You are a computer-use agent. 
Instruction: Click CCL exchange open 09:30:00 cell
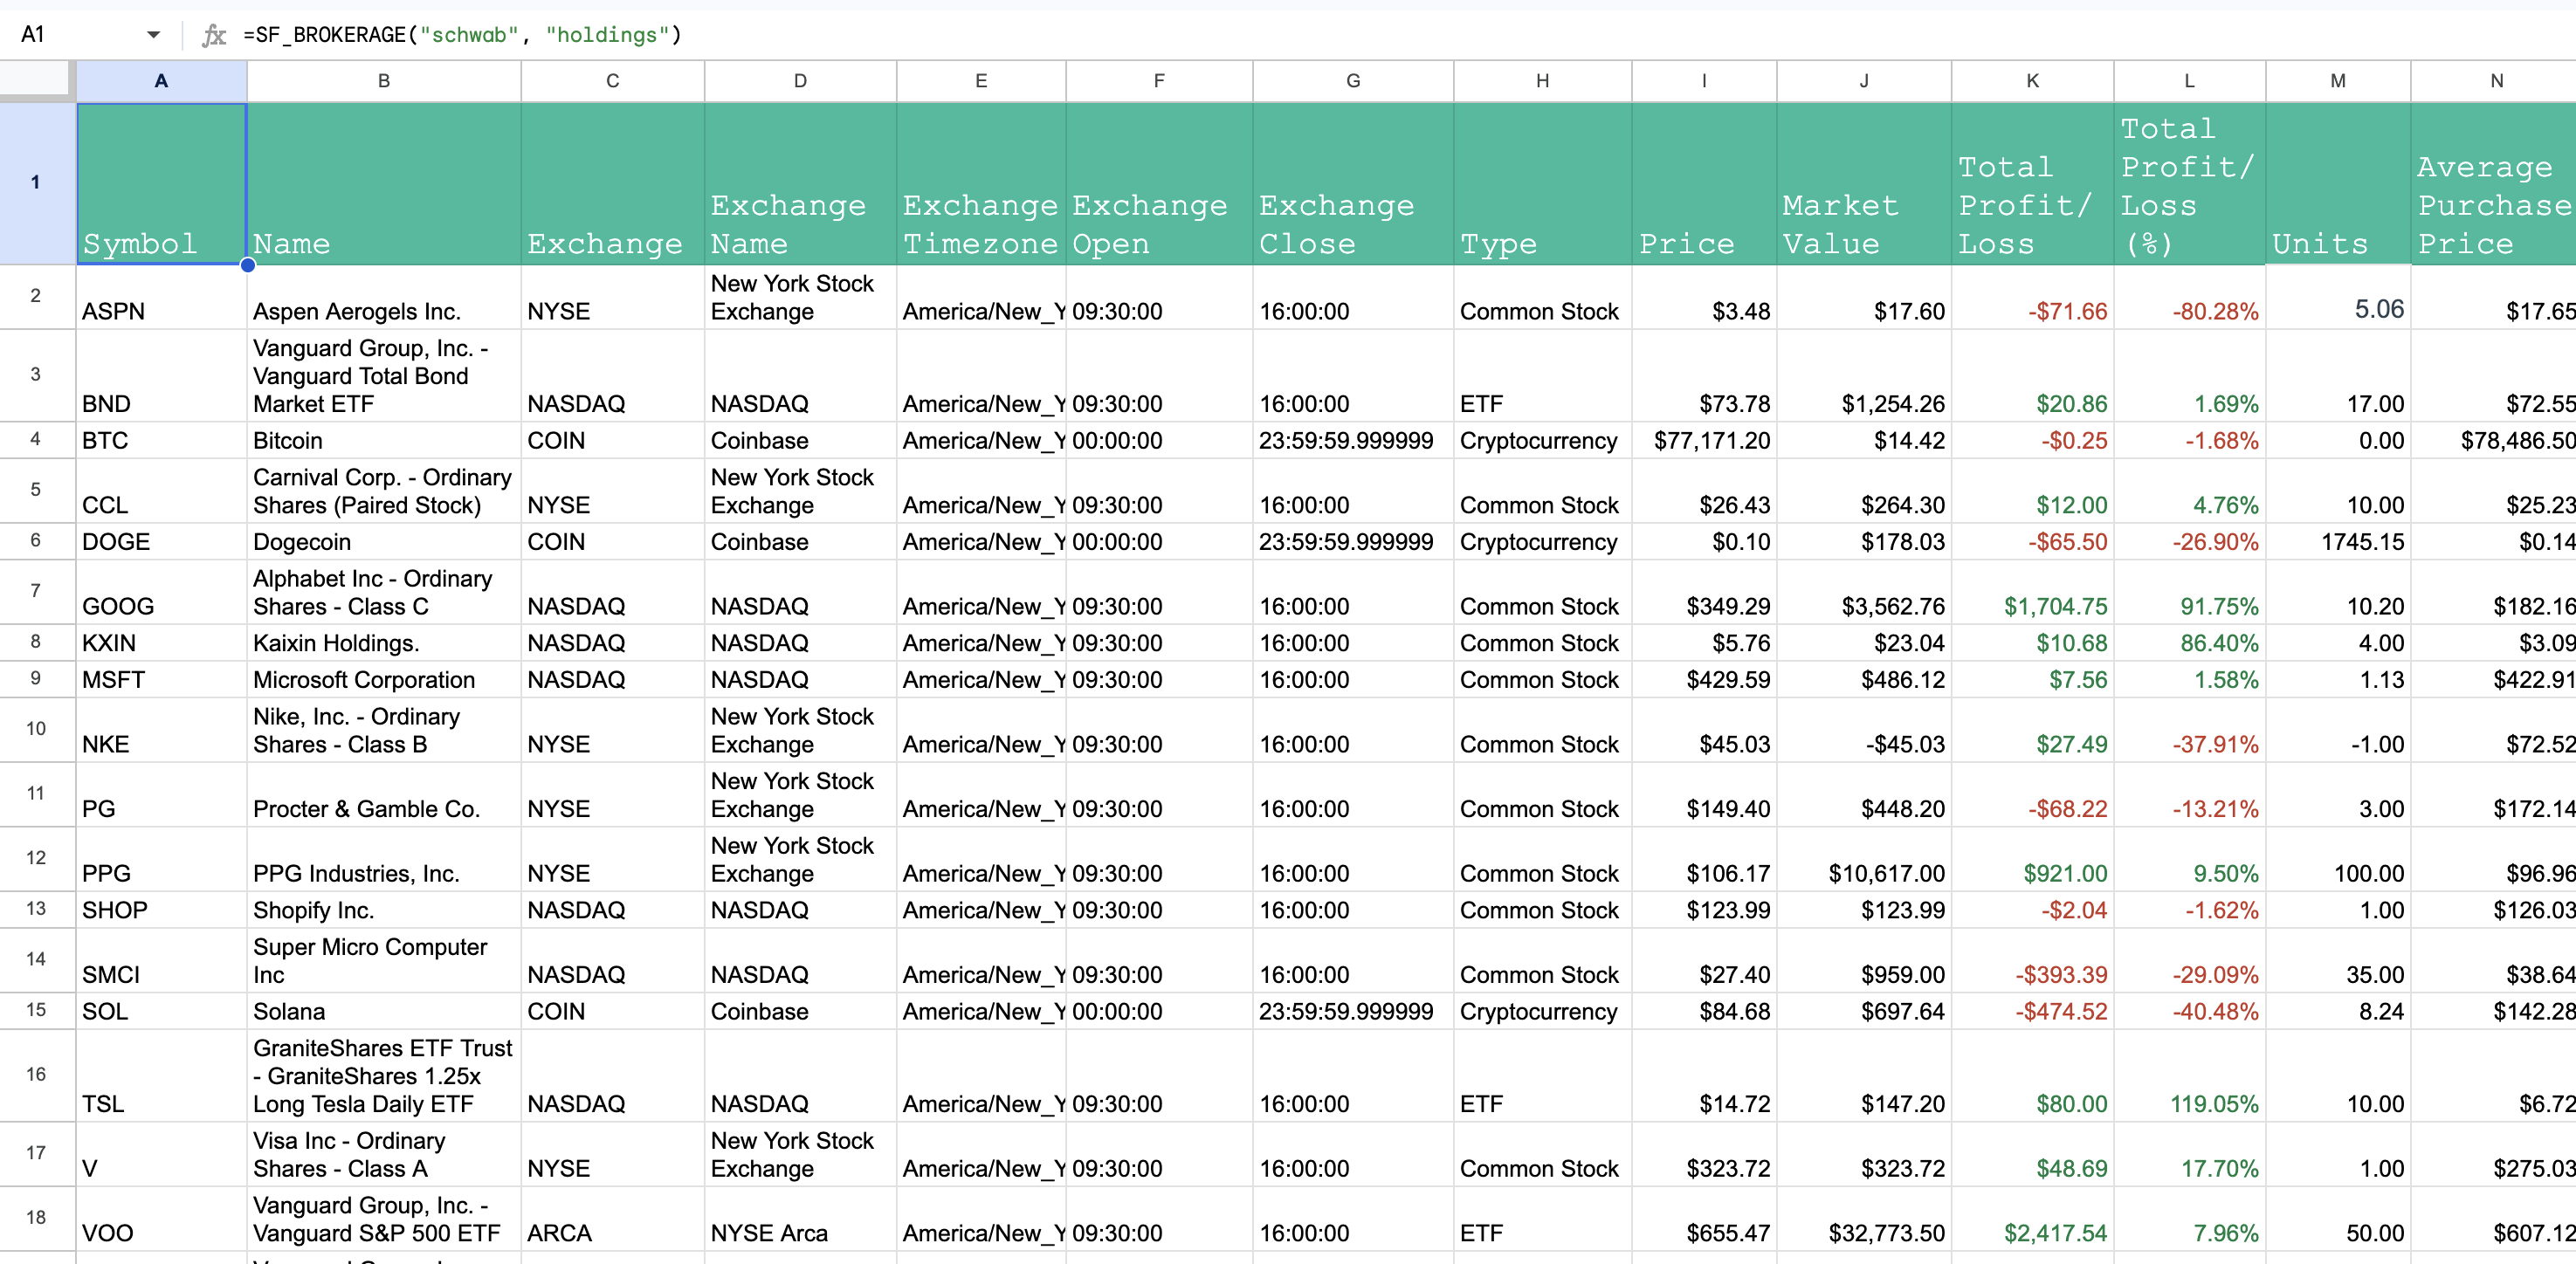[1159, 491]
